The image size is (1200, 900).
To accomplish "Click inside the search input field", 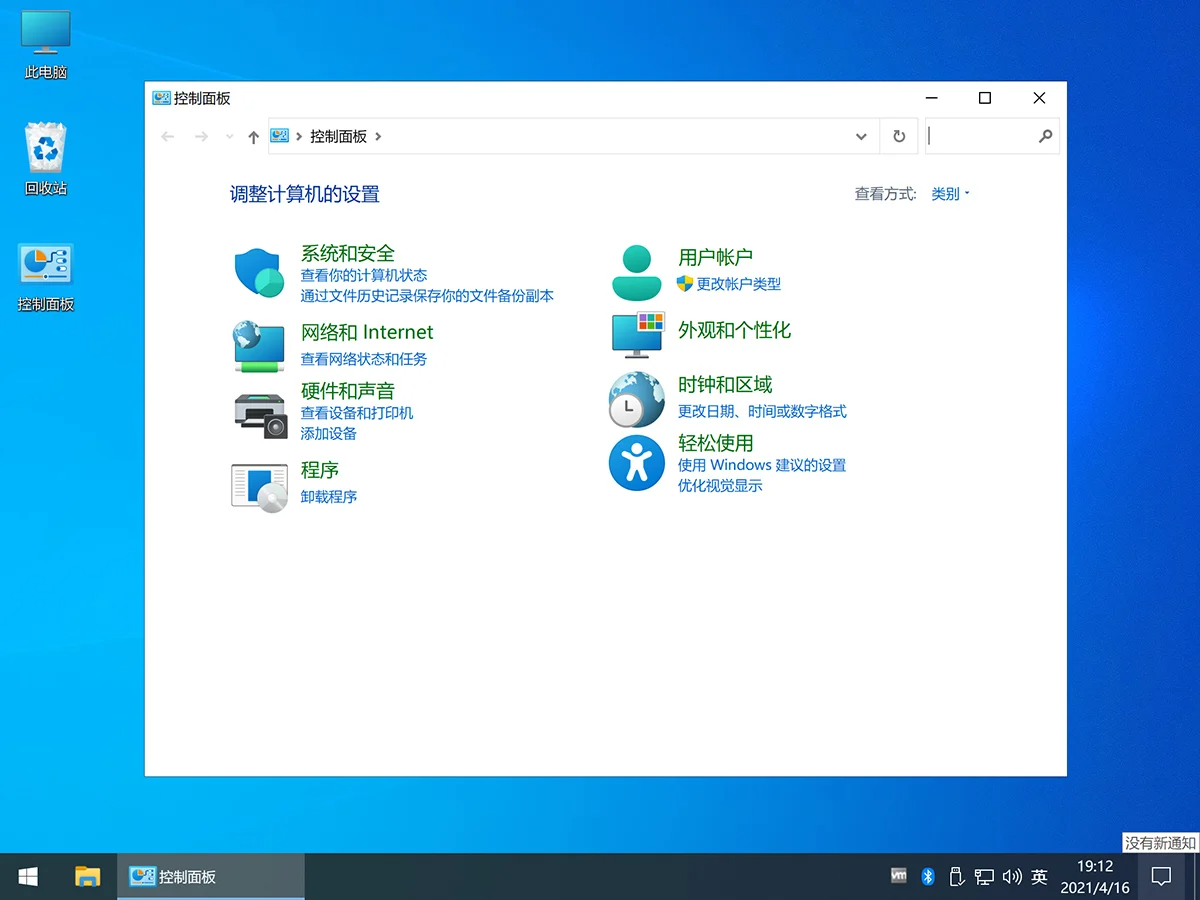I will [x=985, y=136].
